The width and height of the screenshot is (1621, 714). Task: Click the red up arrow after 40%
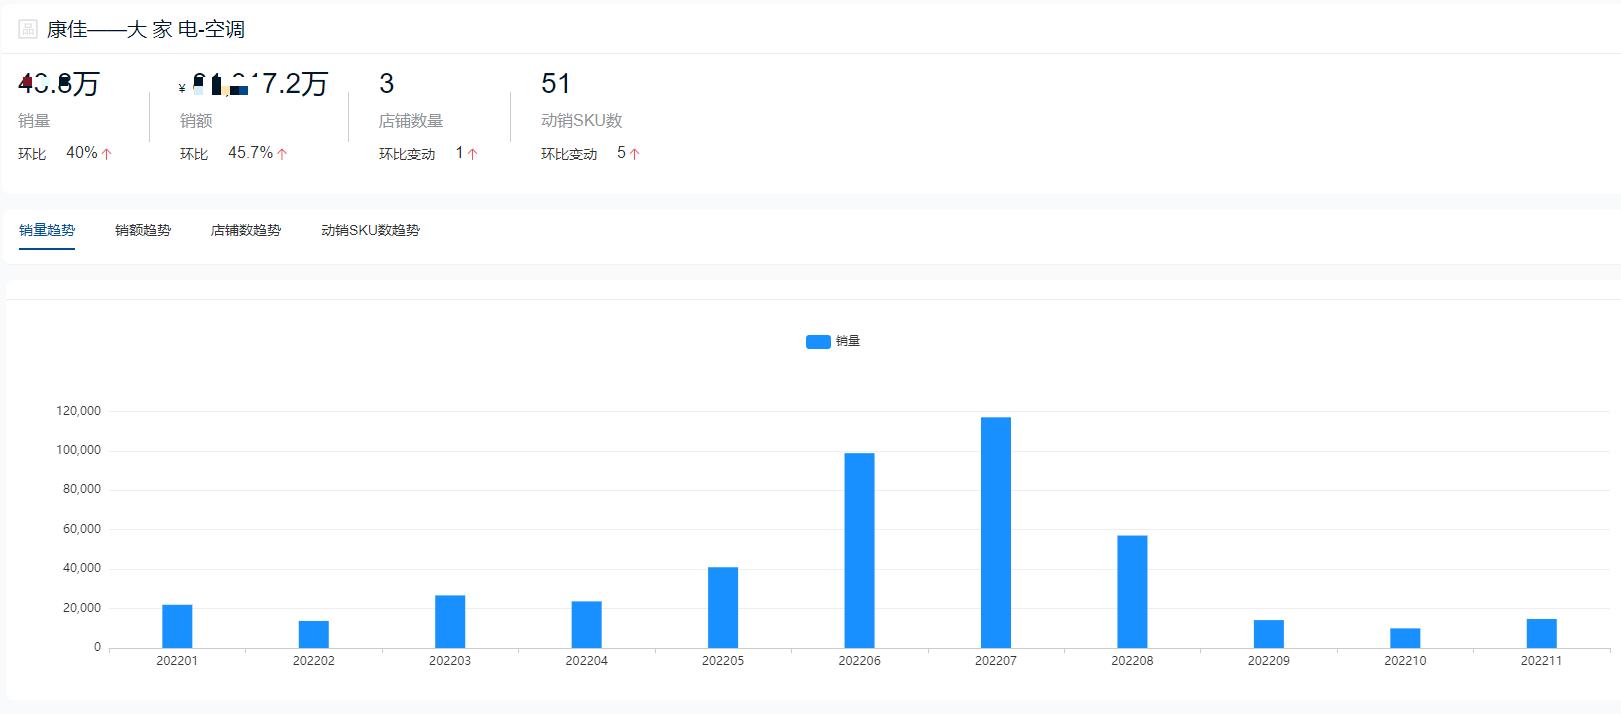coord(107,154)
